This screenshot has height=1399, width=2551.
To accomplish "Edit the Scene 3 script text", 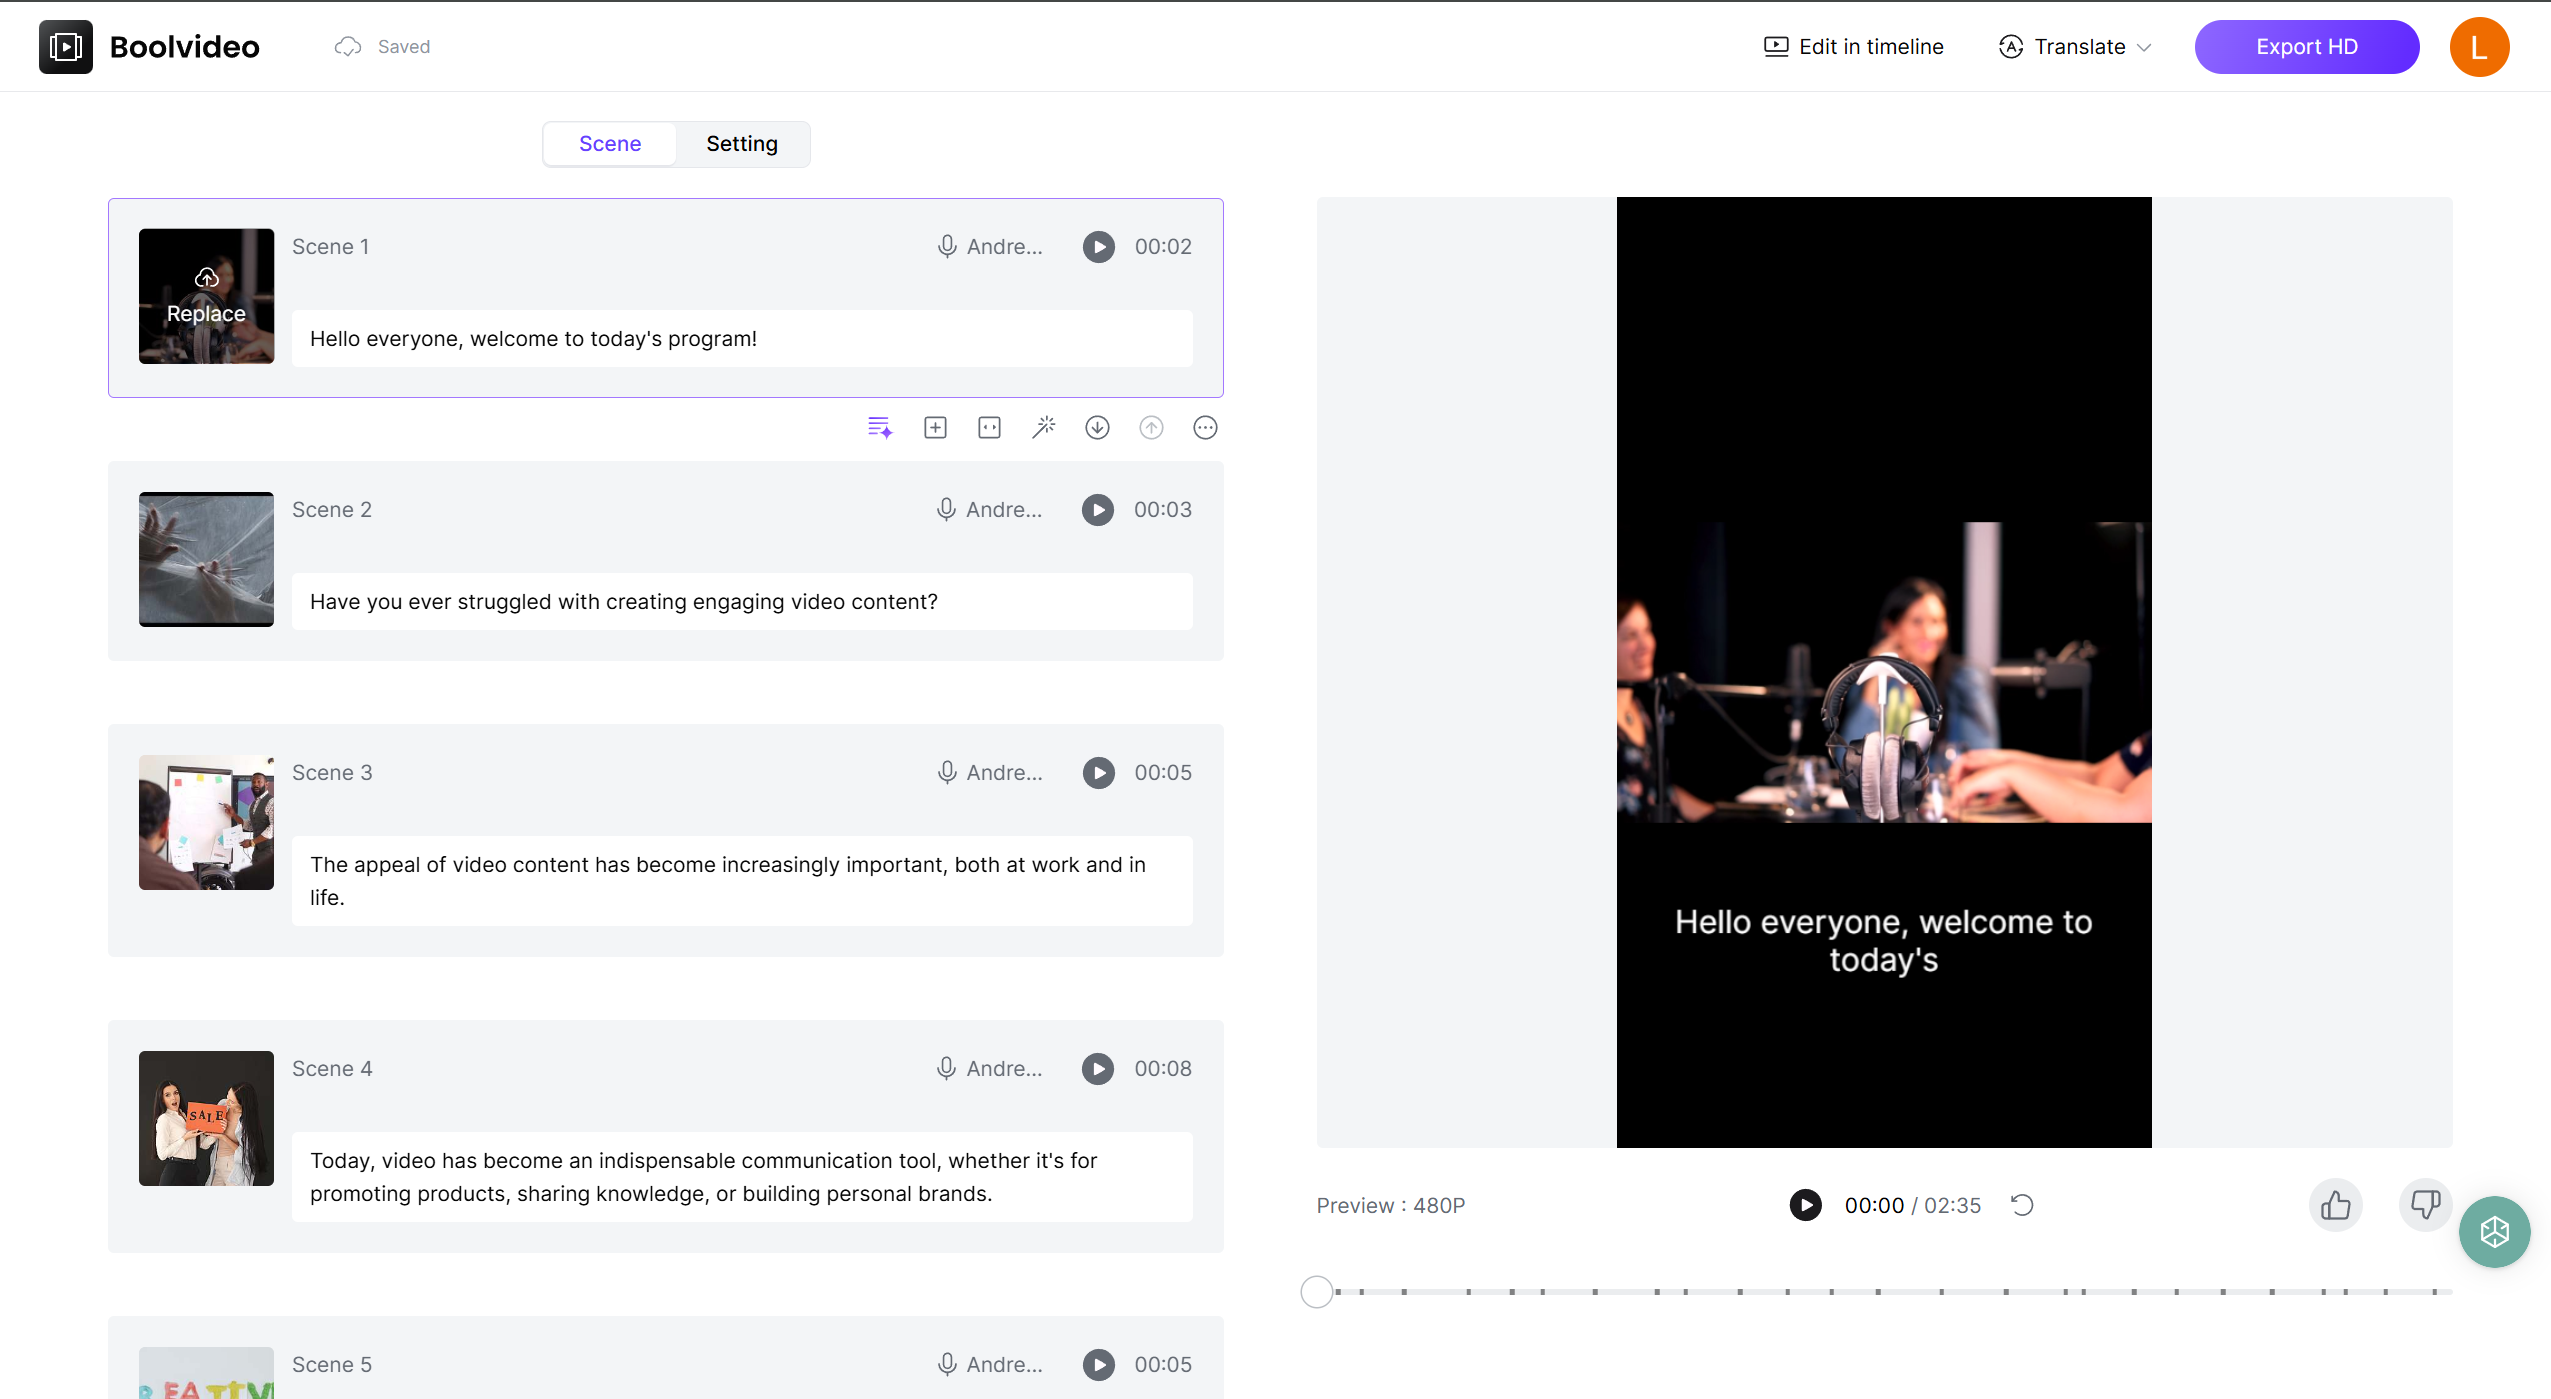I will pos(742,881).
